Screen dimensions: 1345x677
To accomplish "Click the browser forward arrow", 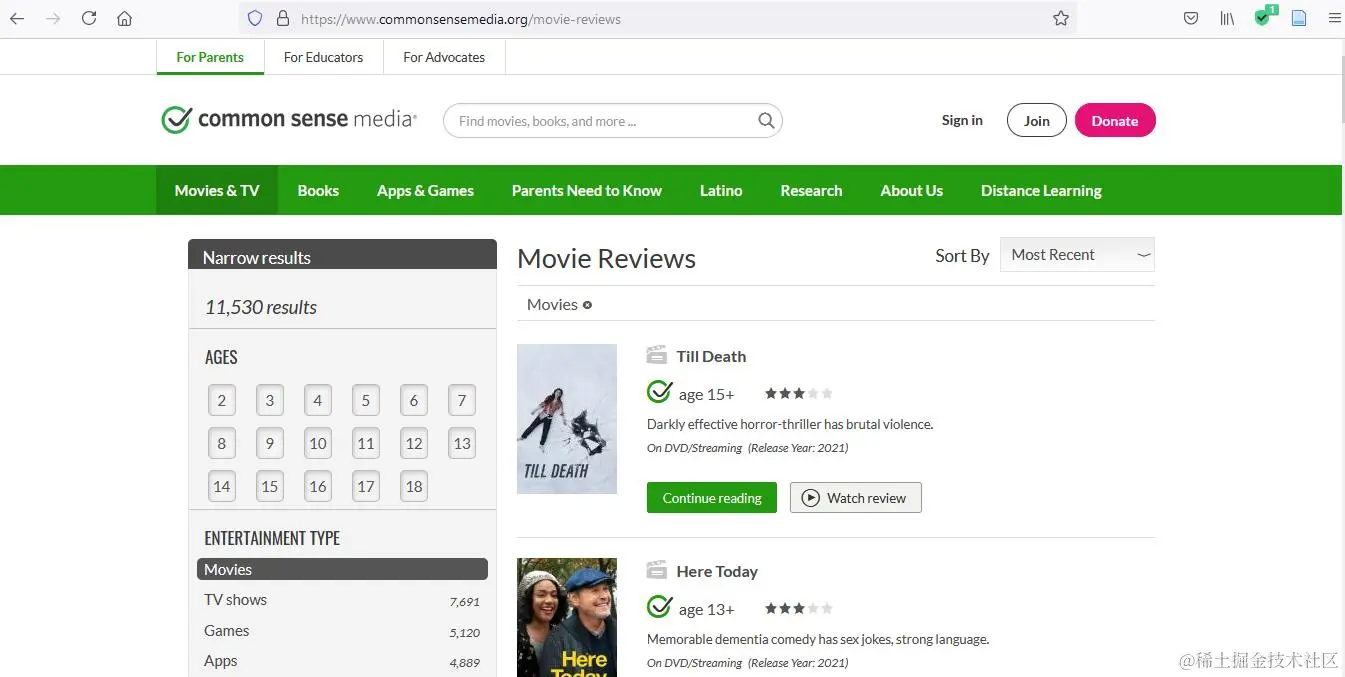I will tap(53, 18).
